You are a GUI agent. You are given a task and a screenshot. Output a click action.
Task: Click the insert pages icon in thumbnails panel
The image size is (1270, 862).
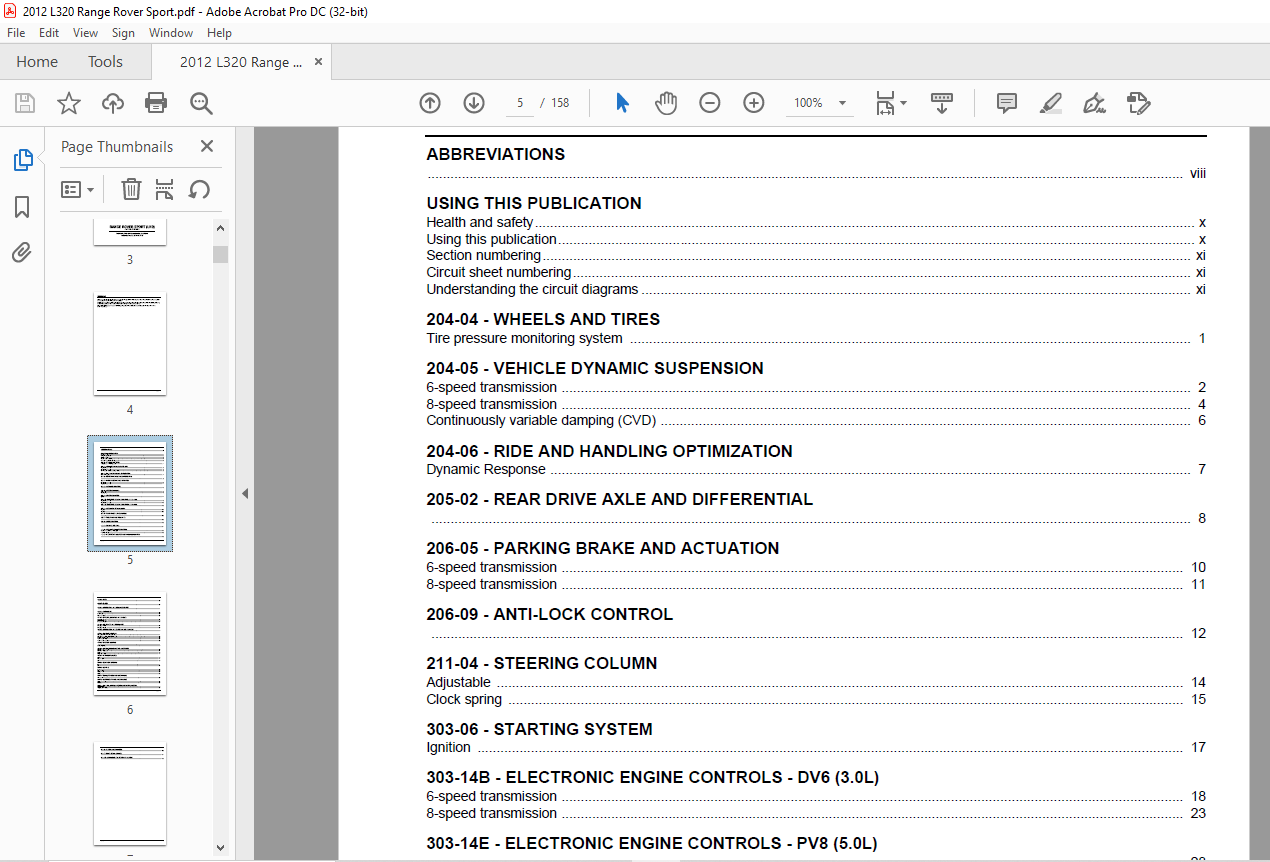165,189
